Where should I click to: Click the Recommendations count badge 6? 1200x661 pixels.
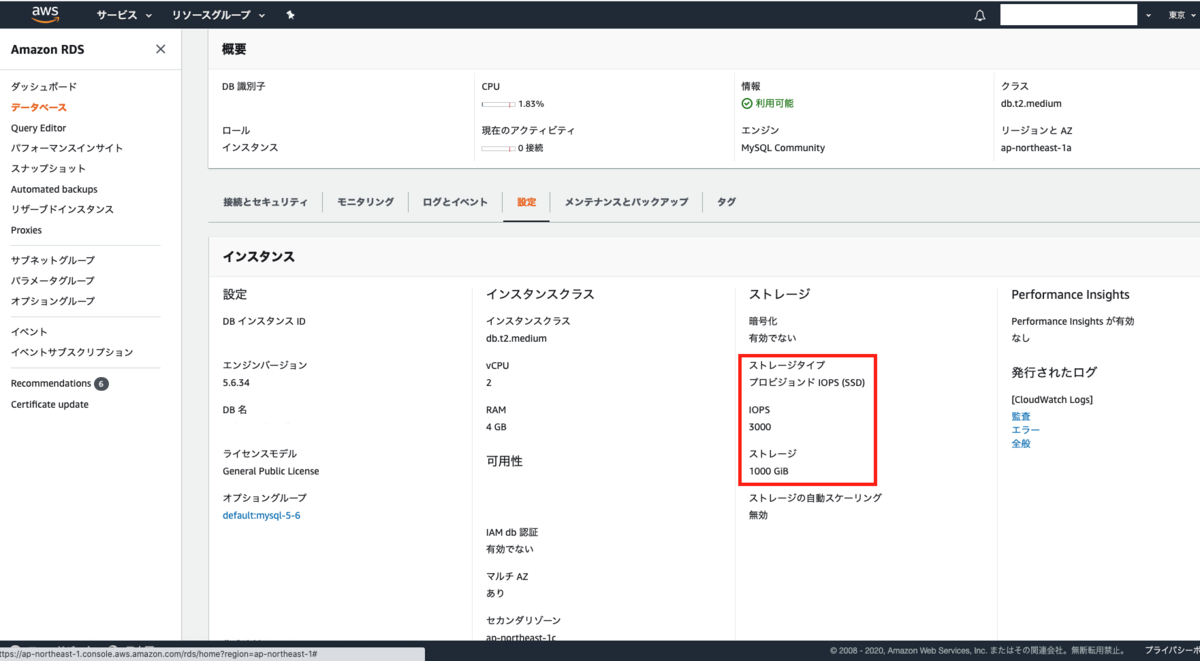click(x=101, y=384)
